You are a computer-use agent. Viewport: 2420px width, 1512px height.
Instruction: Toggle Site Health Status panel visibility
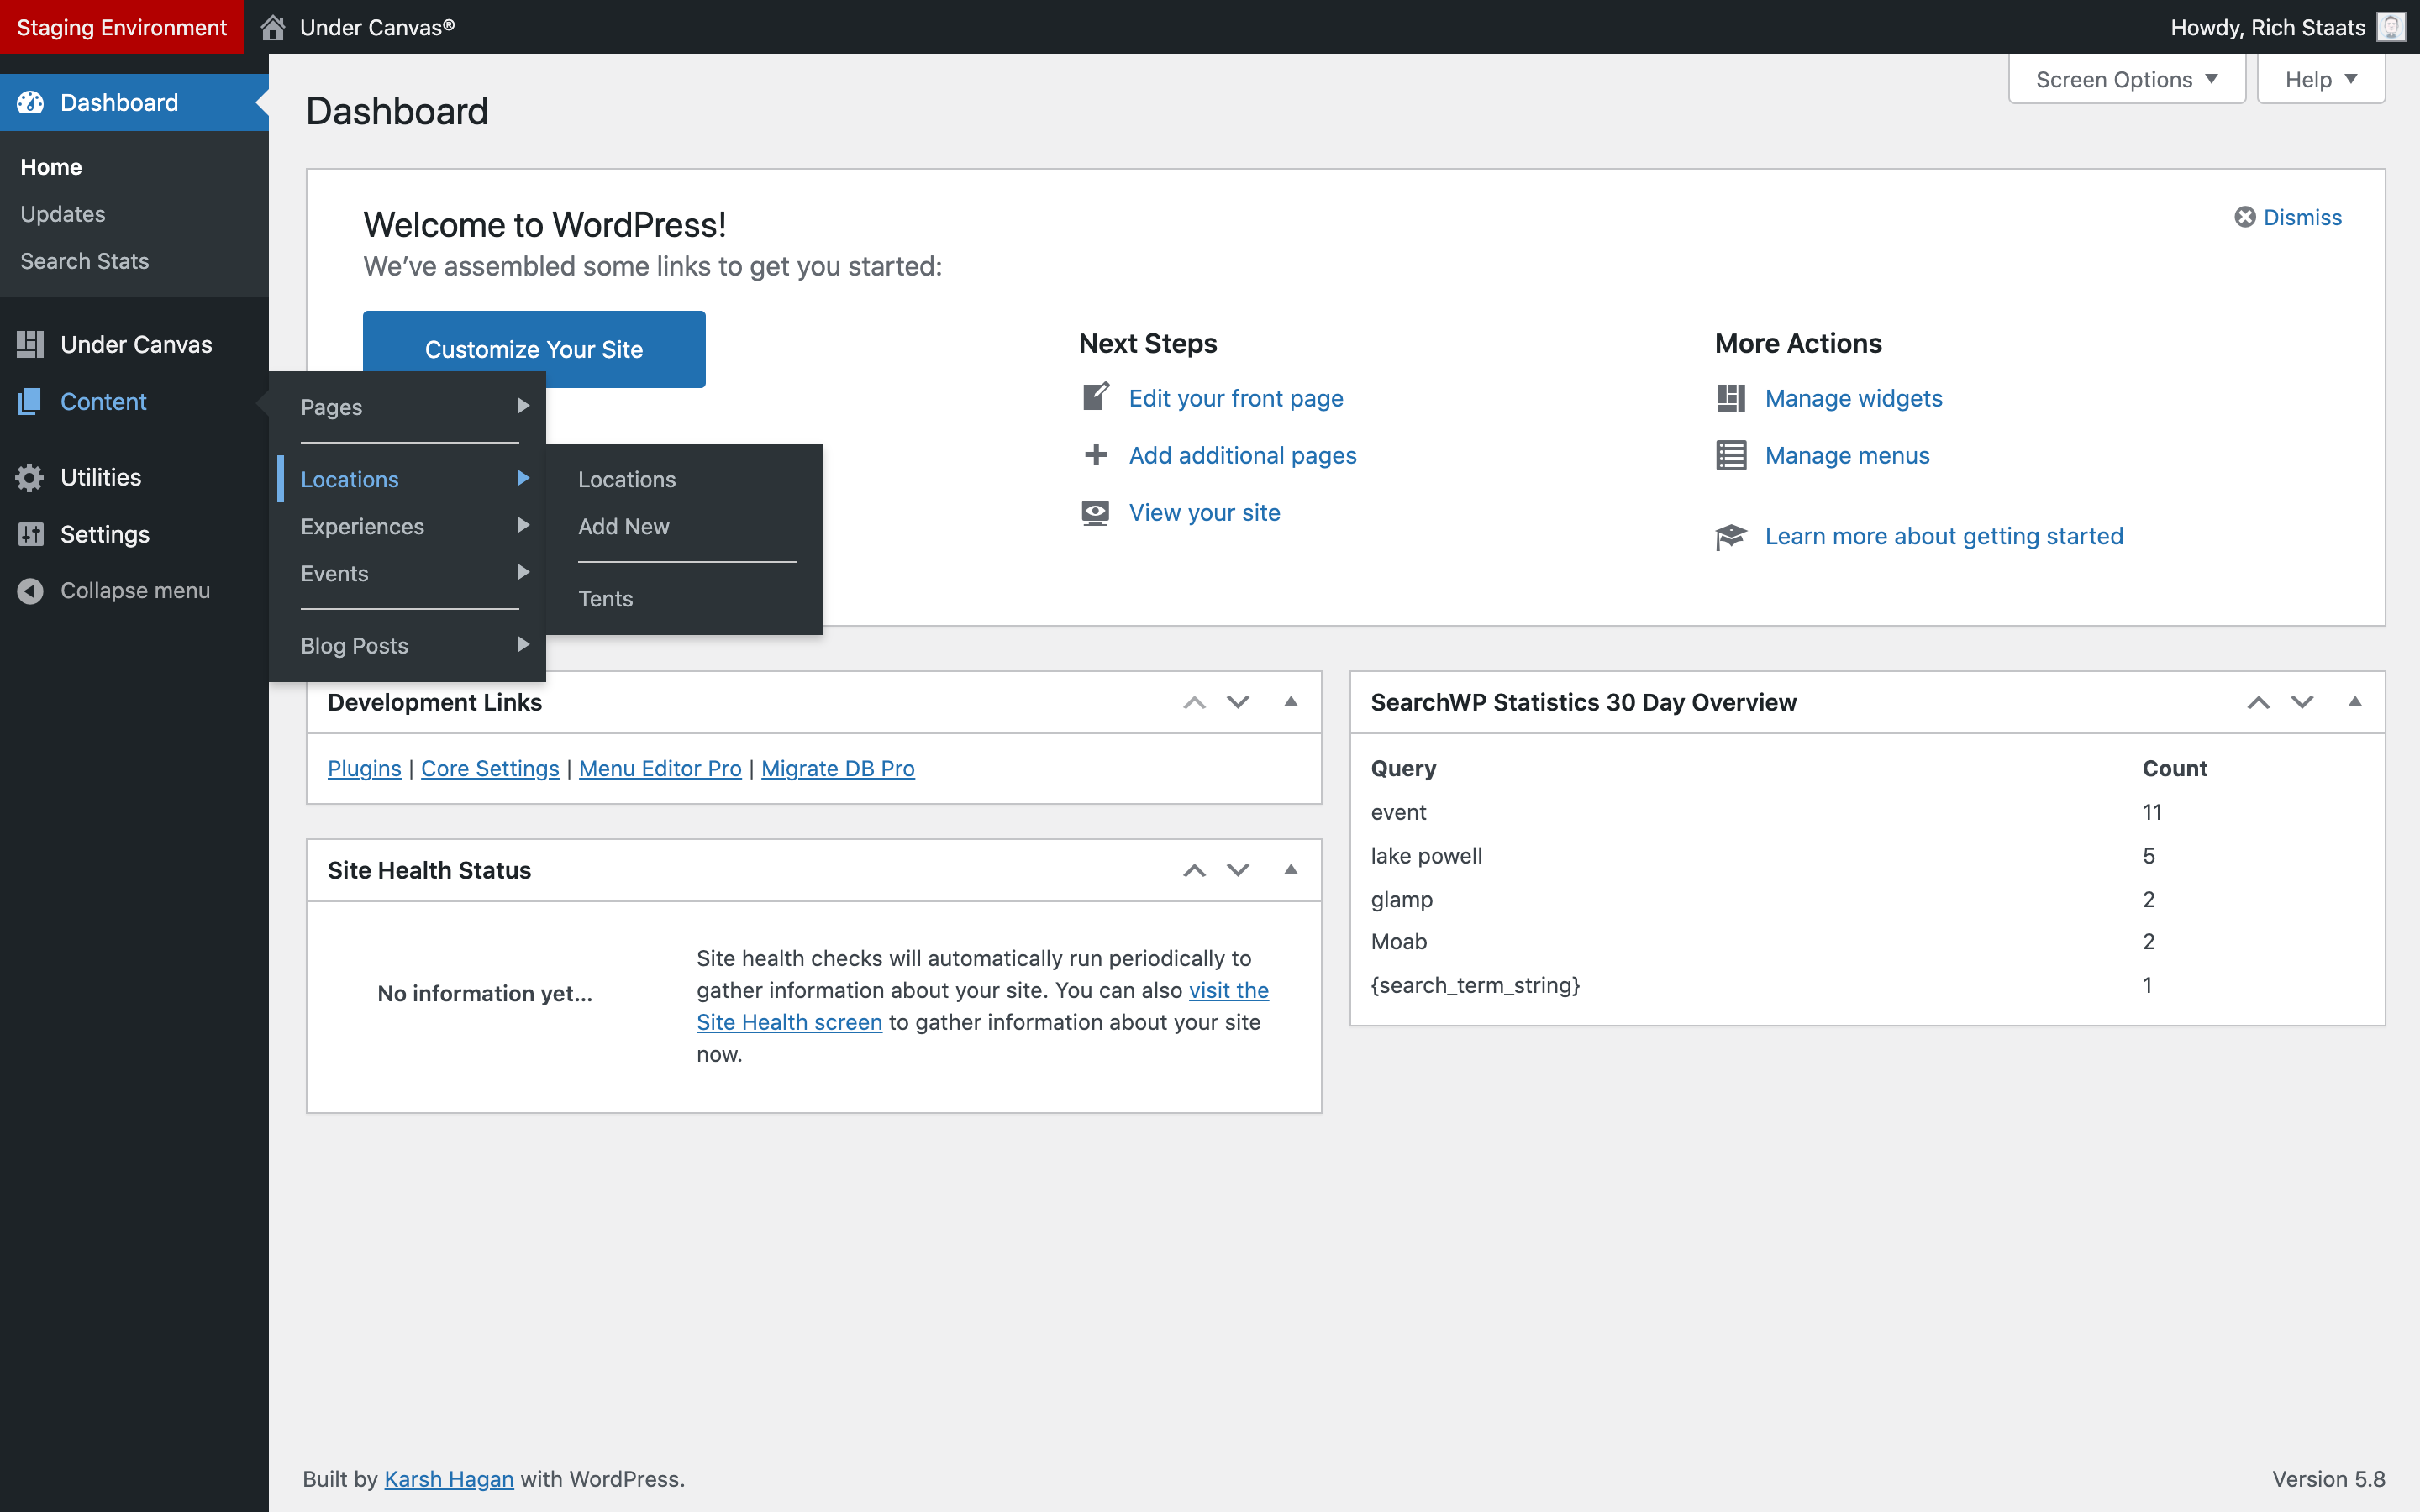coord(1289,869)
